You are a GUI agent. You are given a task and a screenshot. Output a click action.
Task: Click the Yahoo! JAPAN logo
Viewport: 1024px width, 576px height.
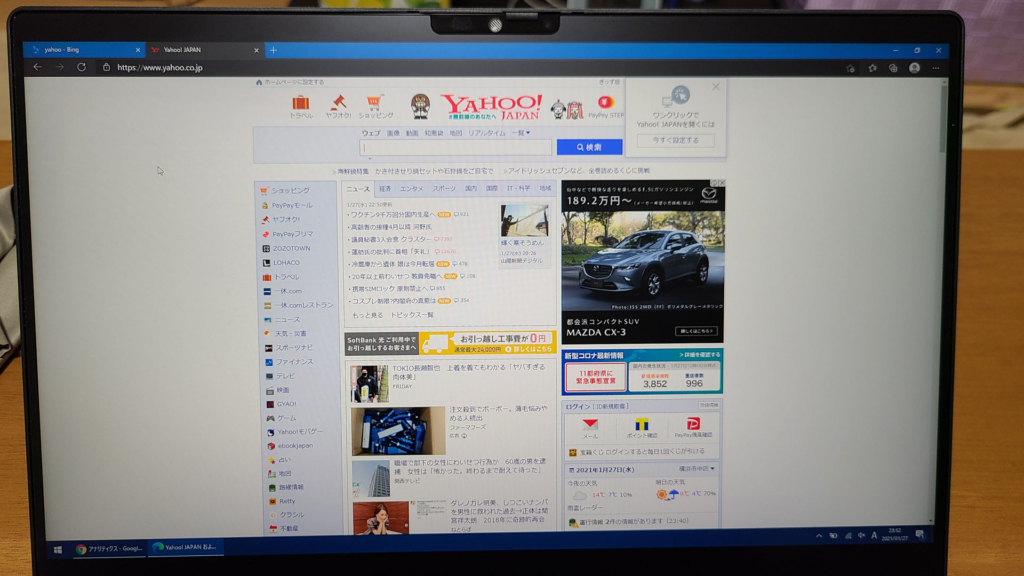[491, 106]
